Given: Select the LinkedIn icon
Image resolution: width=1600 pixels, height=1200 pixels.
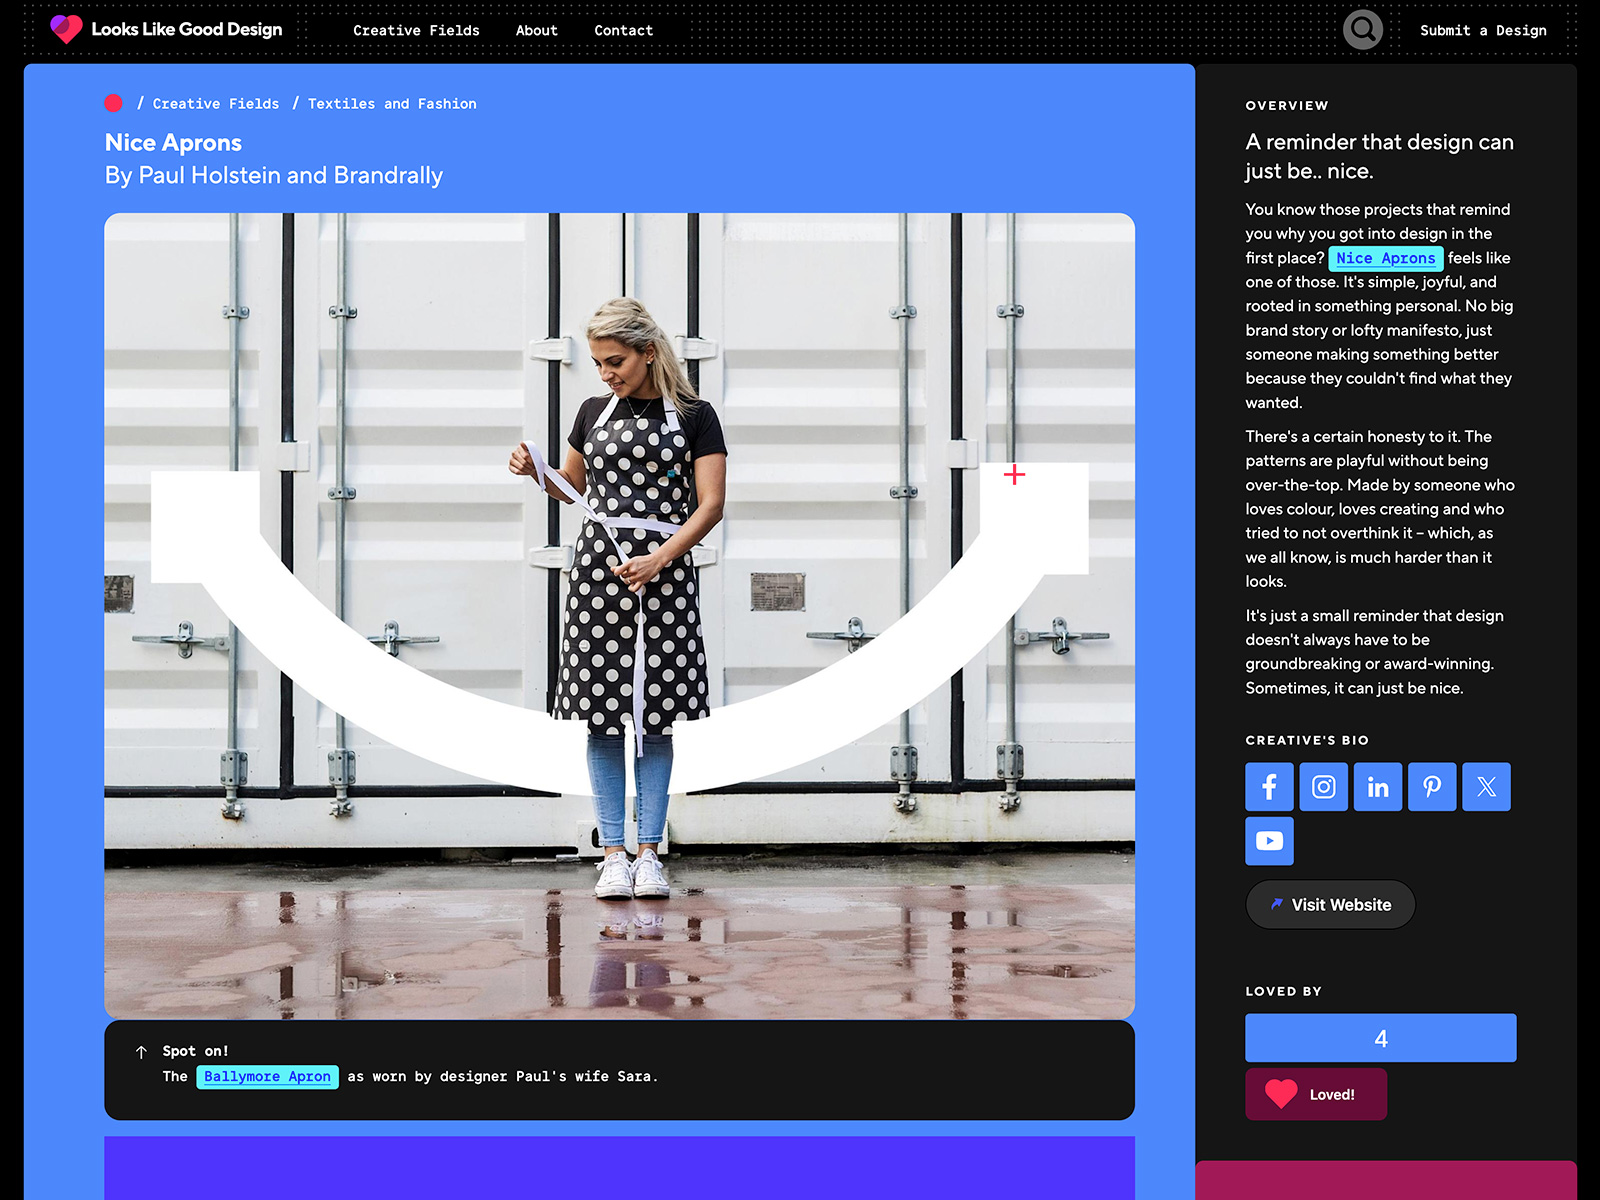Looking at the screenshot, I should click(x=1377, y=787).
